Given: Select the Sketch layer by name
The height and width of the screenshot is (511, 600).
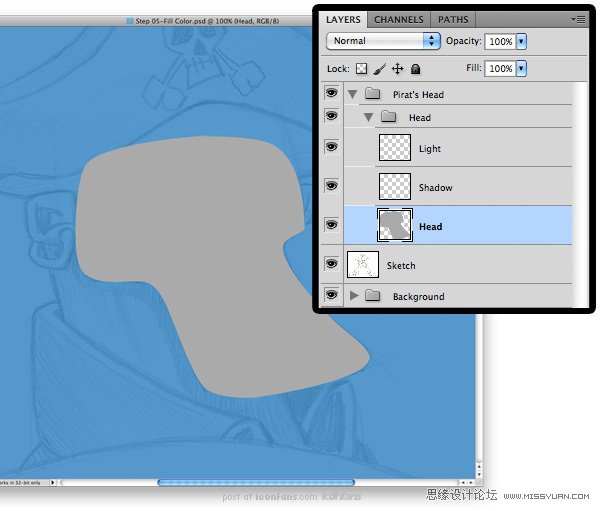Looking at the screenshot, I should (401, 266).
